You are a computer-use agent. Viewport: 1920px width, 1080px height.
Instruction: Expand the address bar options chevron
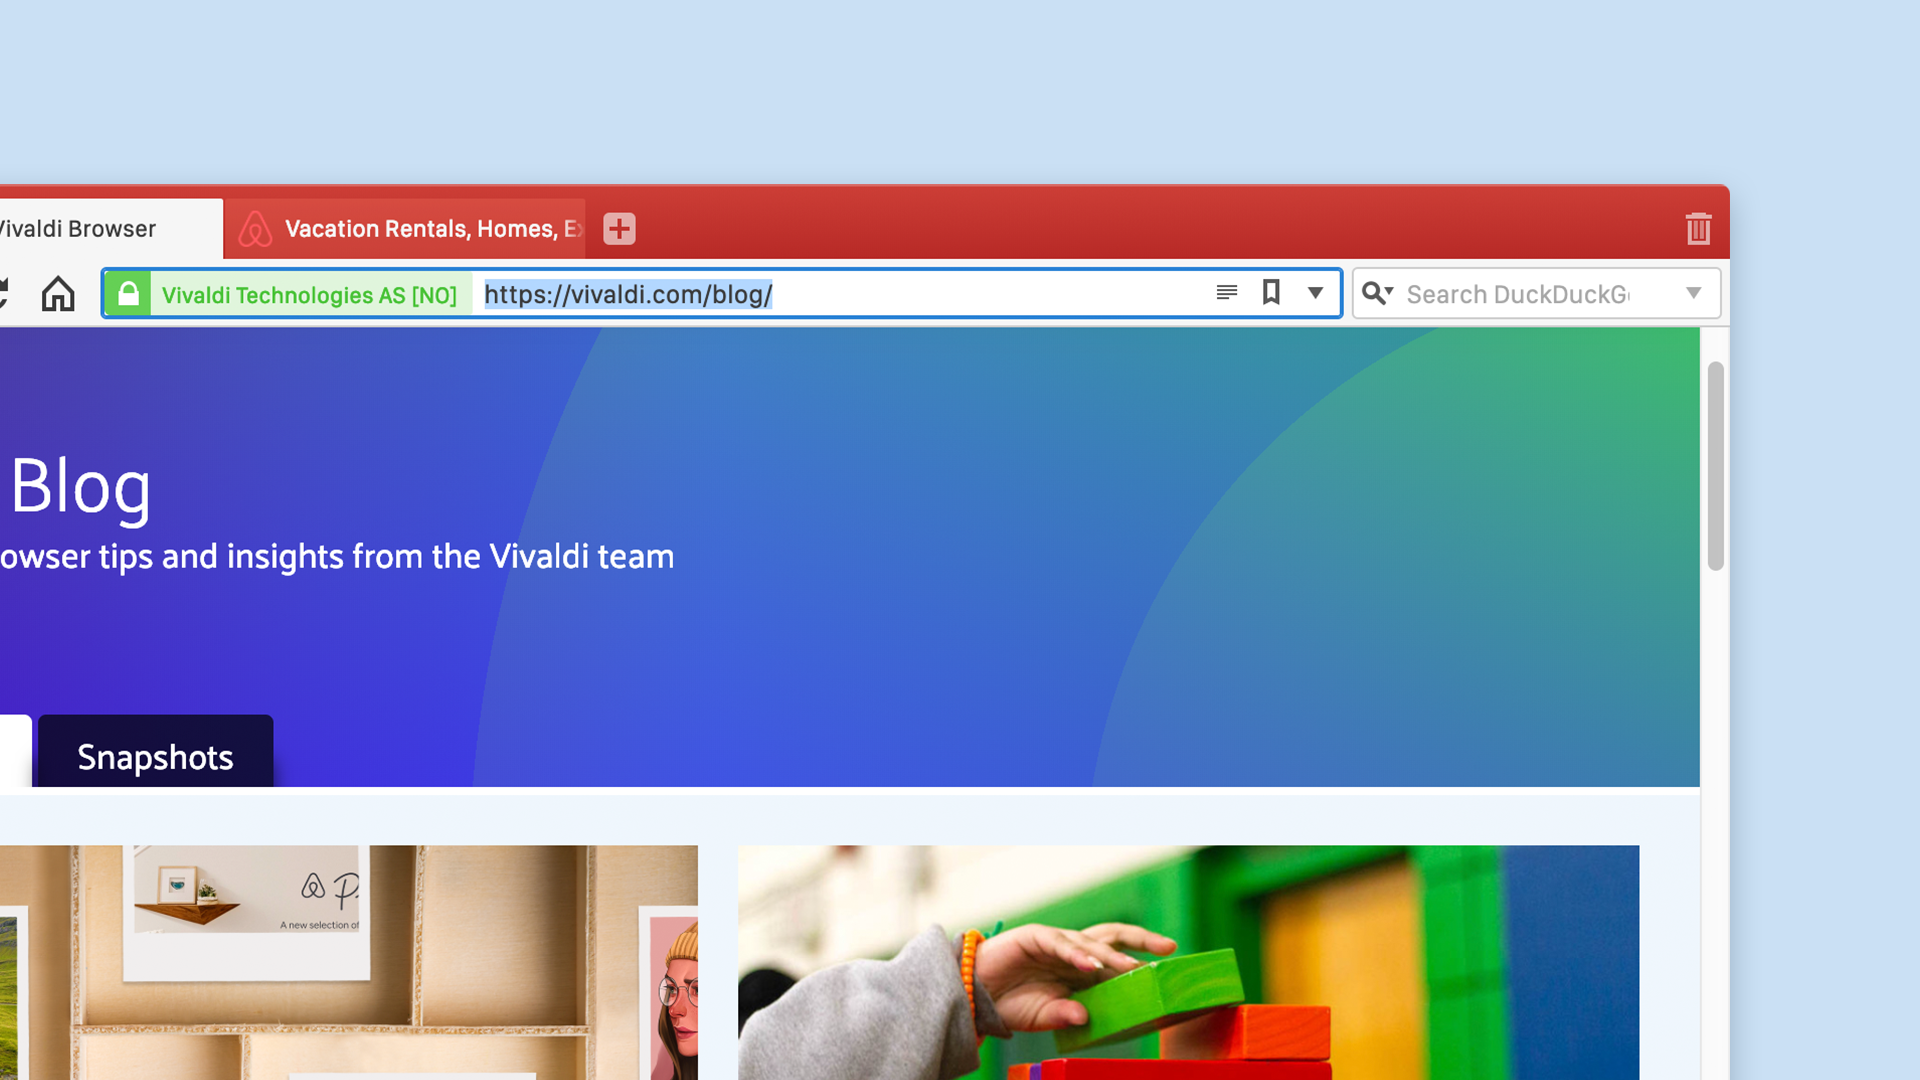[1316, 293]
